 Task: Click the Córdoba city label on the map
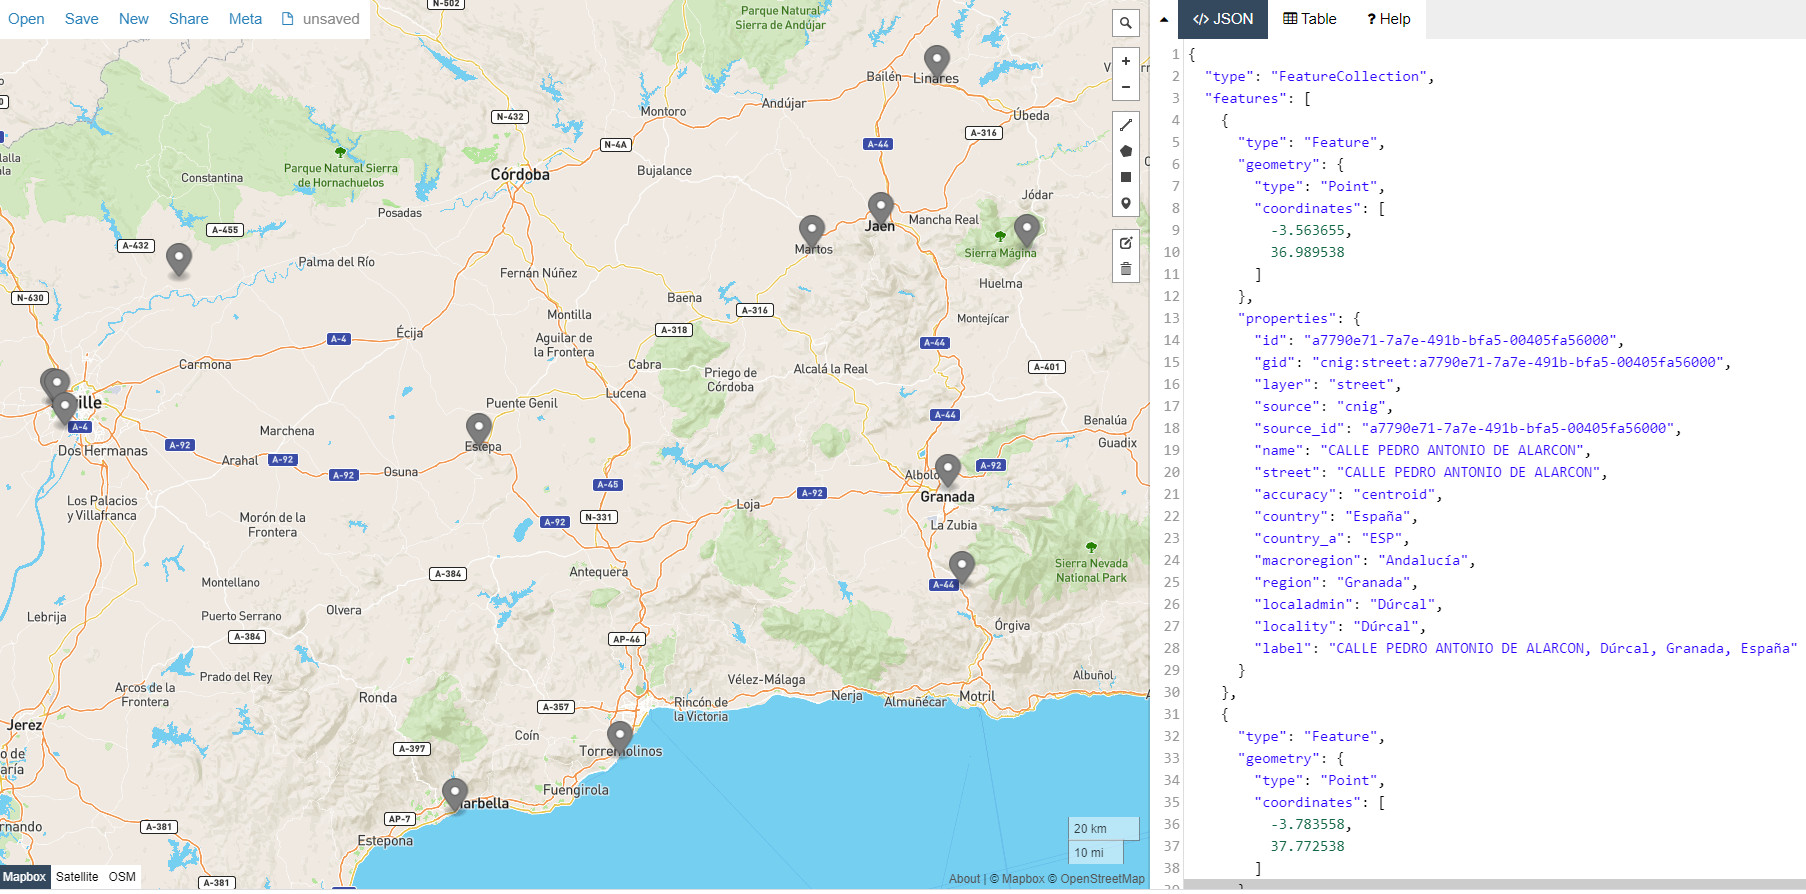(x=520, y=174)
